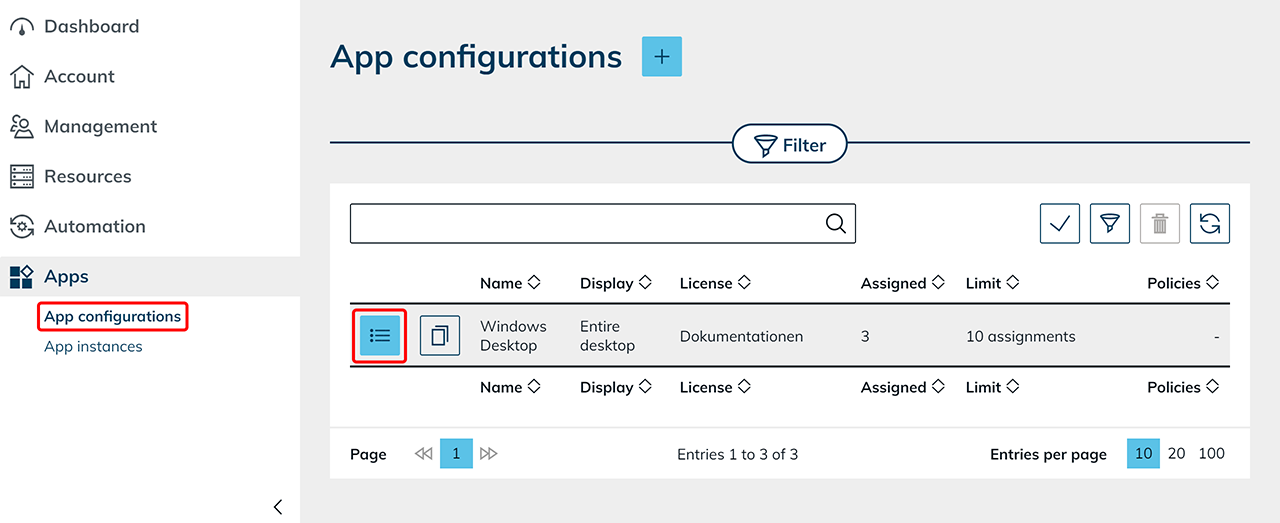Image resolution: width=1280 pixels, height=523 pixels.
Task: Set entries per page to 20
Action: pyautogui.click(x=1177, y=454)
